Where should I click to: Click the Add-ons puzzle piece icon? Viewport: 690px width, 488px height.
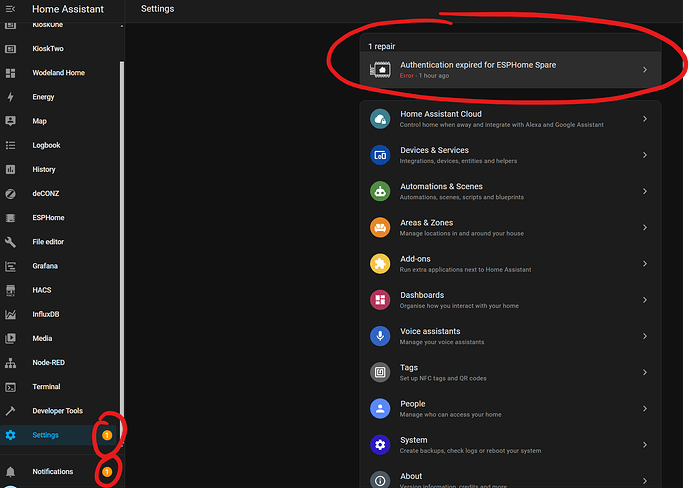pos(380,264)
